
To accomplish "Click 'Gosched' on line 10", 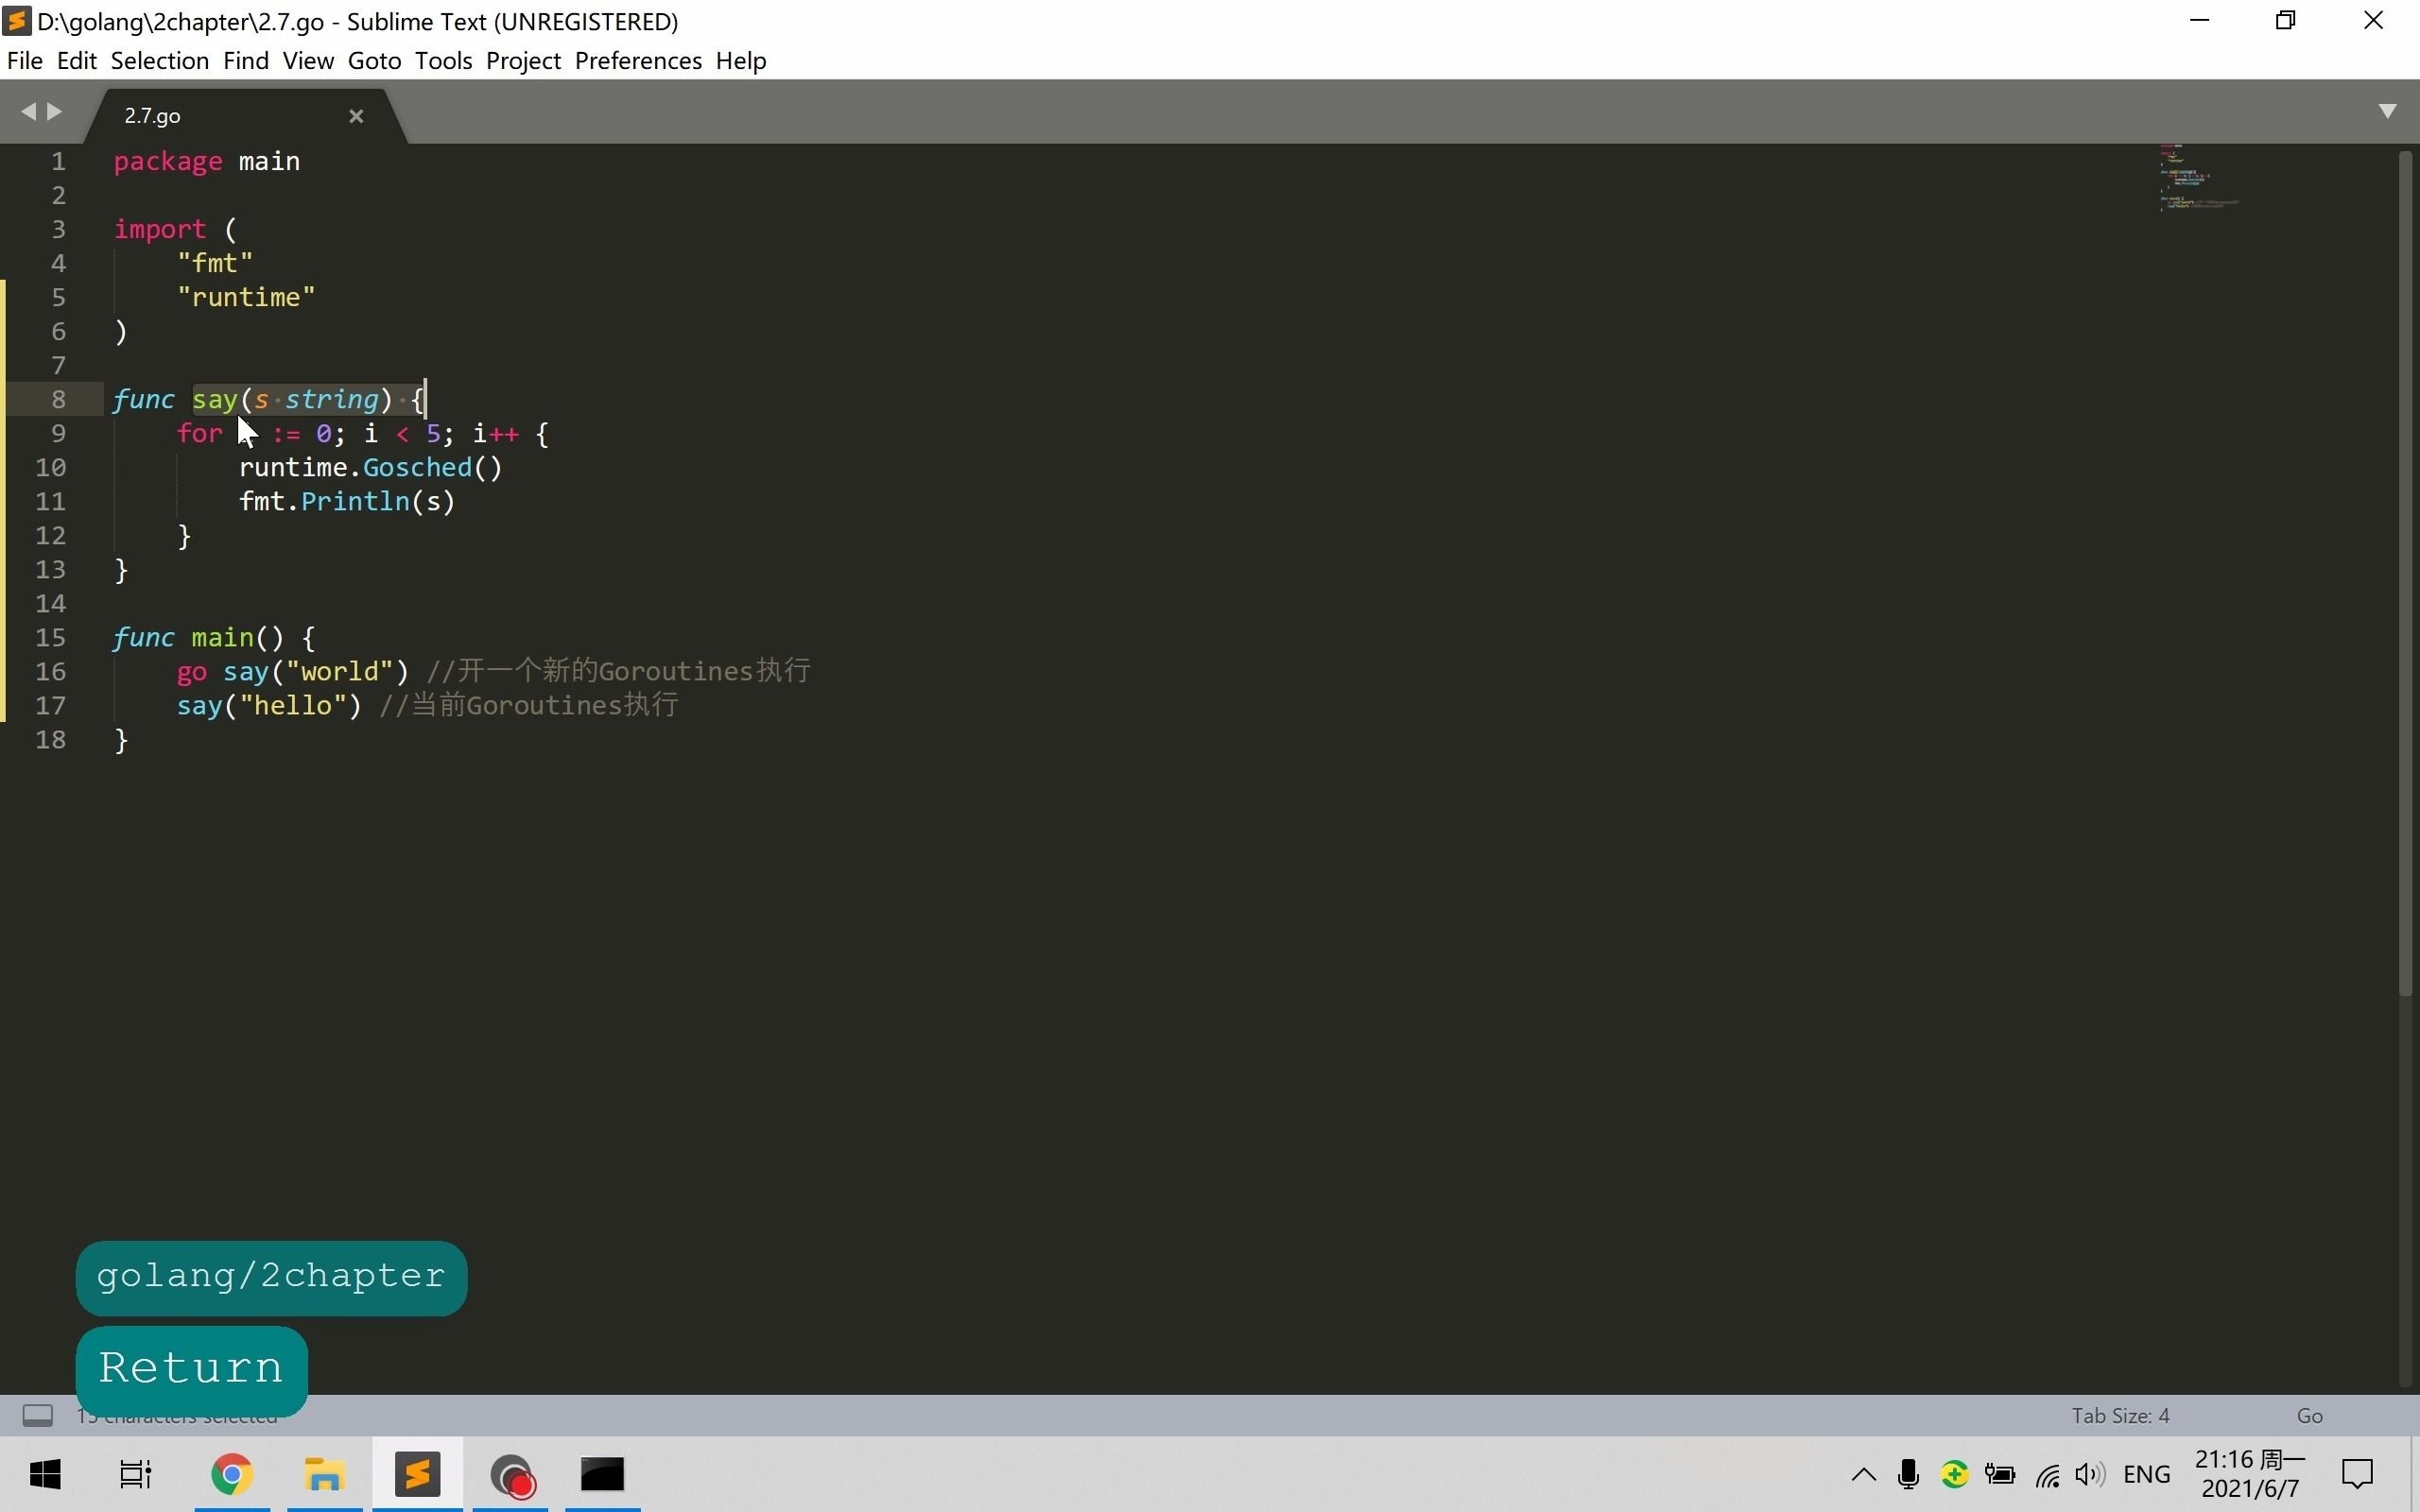I will (x=417, y=467).
